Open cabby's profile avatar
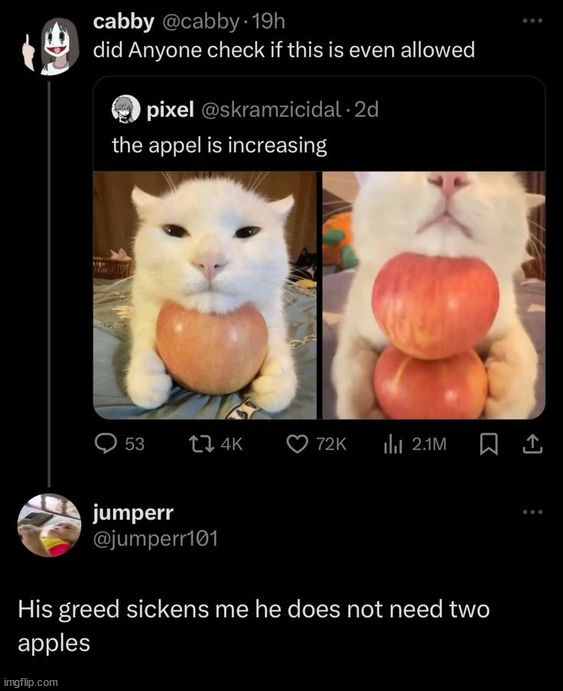563x691 pixels. click(60, 46)
